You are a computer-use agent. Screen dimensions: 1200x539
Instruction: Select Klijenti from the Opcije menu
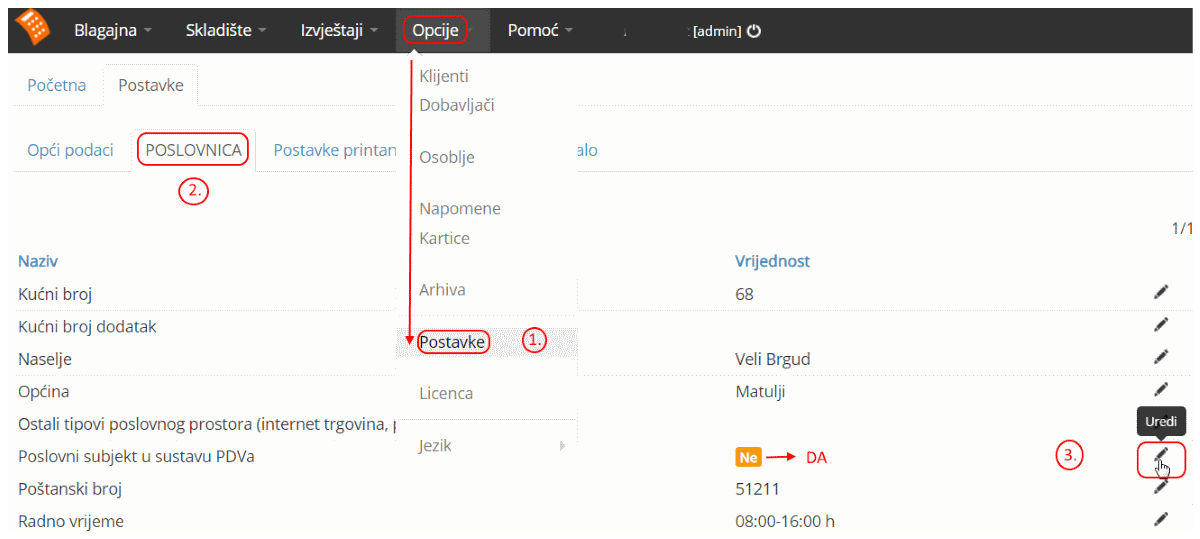point(444,76)
